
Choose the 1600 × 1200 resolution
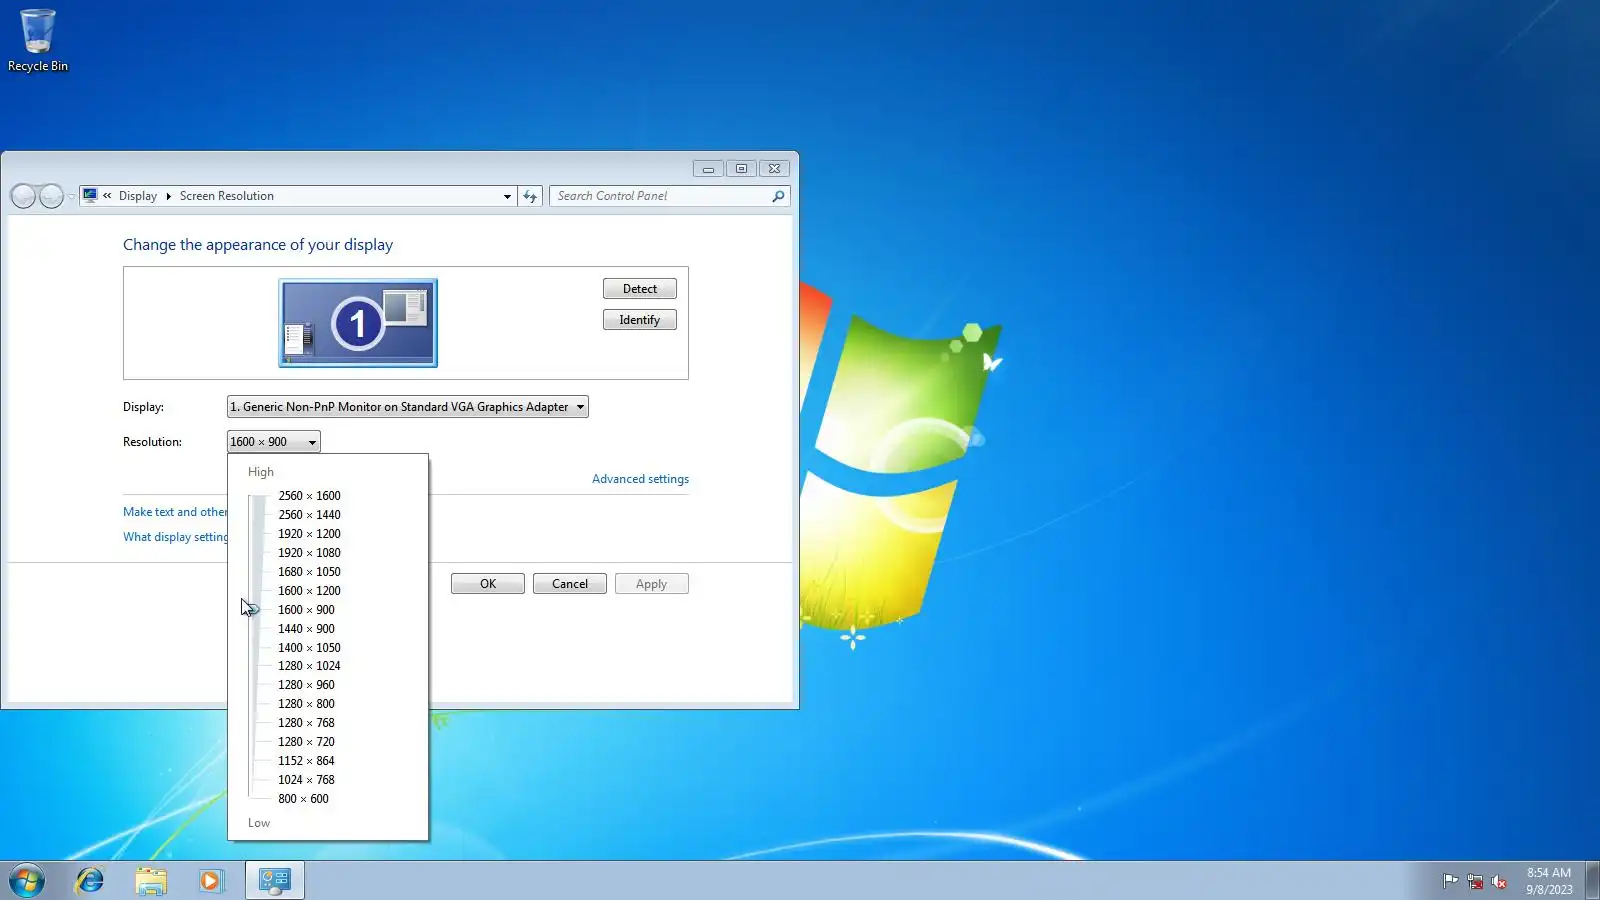(x=309, y=591)
